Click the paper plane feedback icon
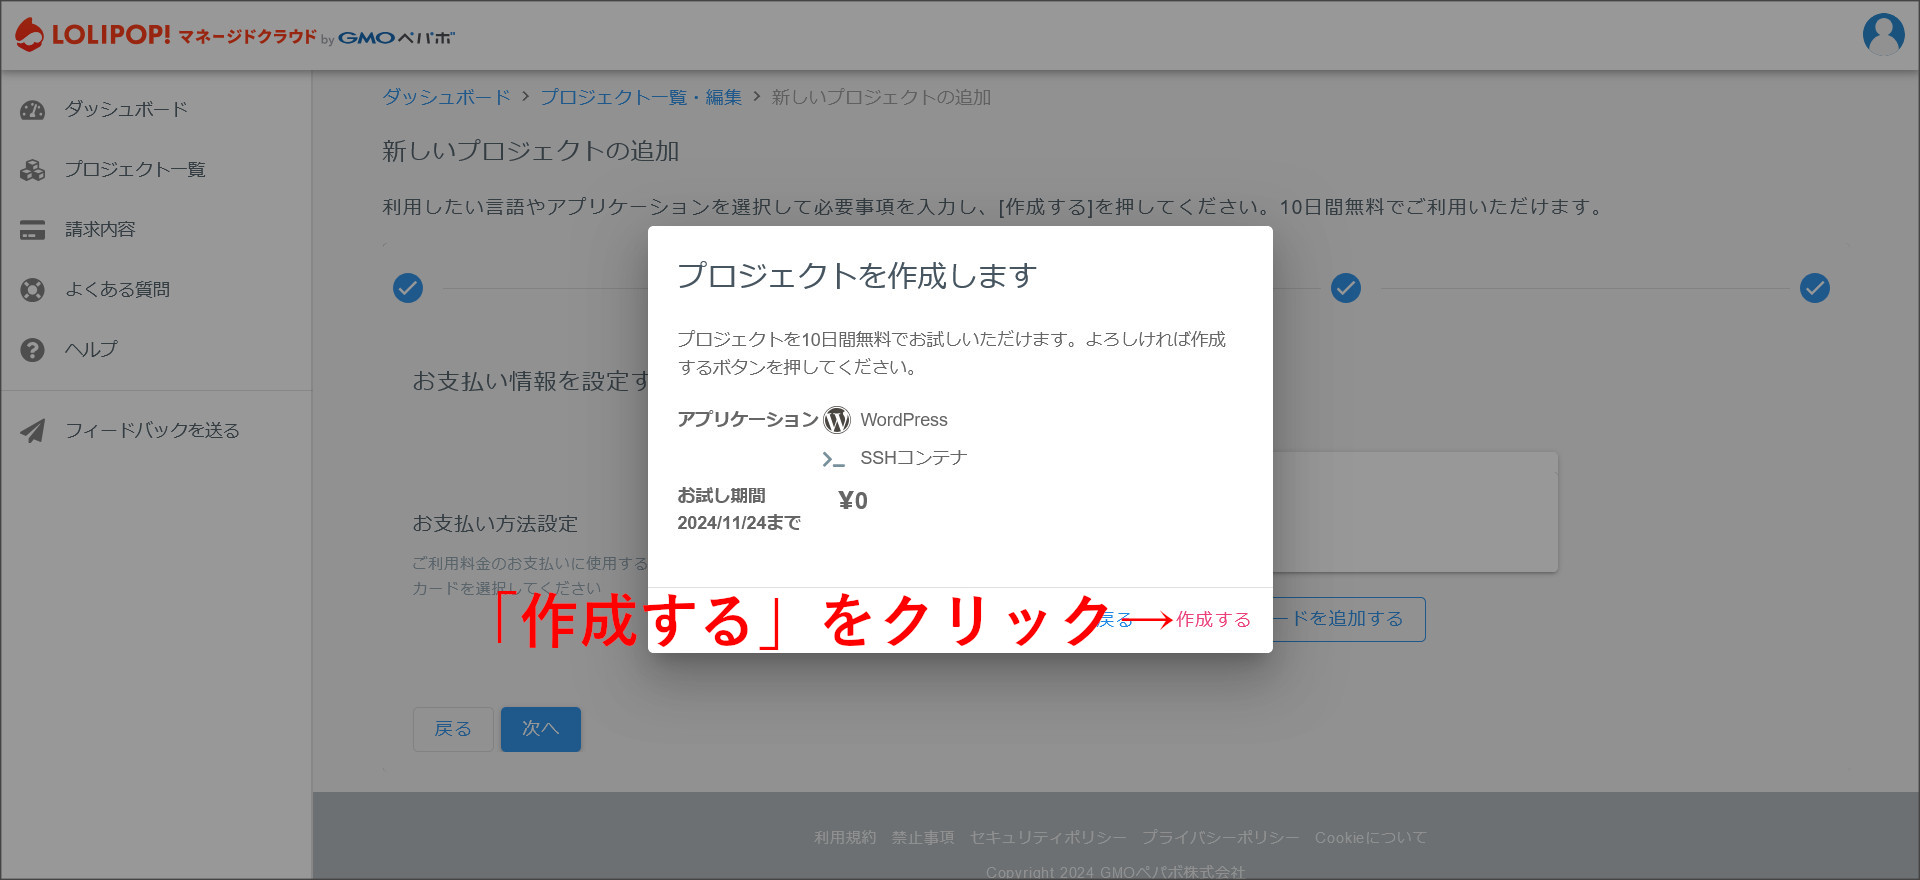1920x880 pixels. (x=33, y=431)
